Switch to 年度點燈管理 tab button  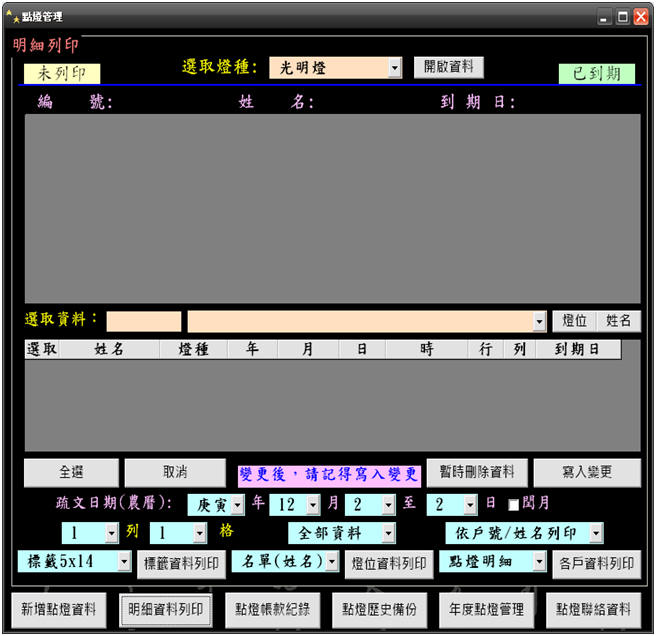tap(487, 610)
